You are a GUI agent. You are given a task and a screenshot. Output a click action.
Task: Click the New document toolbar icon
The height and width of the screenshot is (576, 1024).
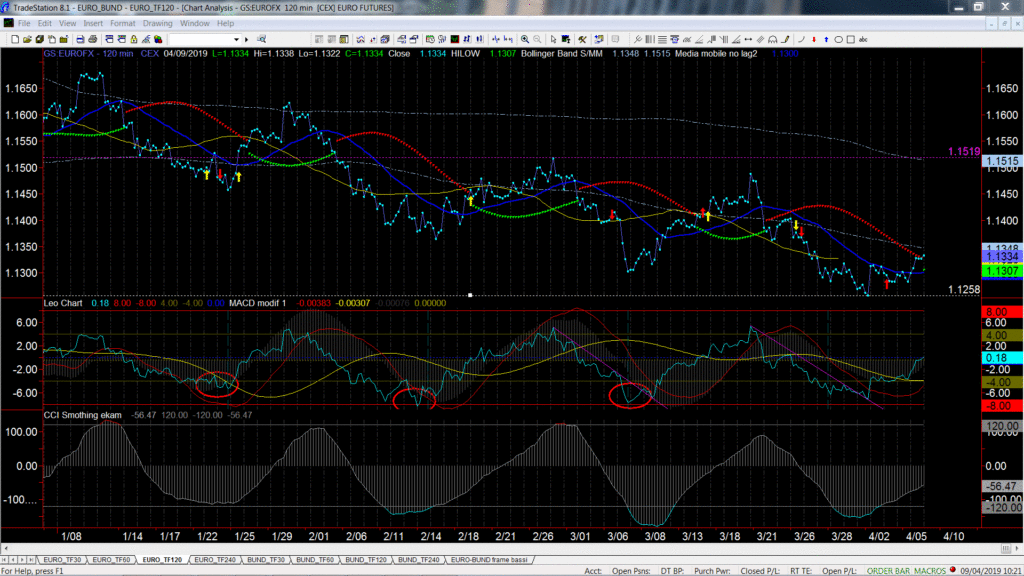click(14, 39)
